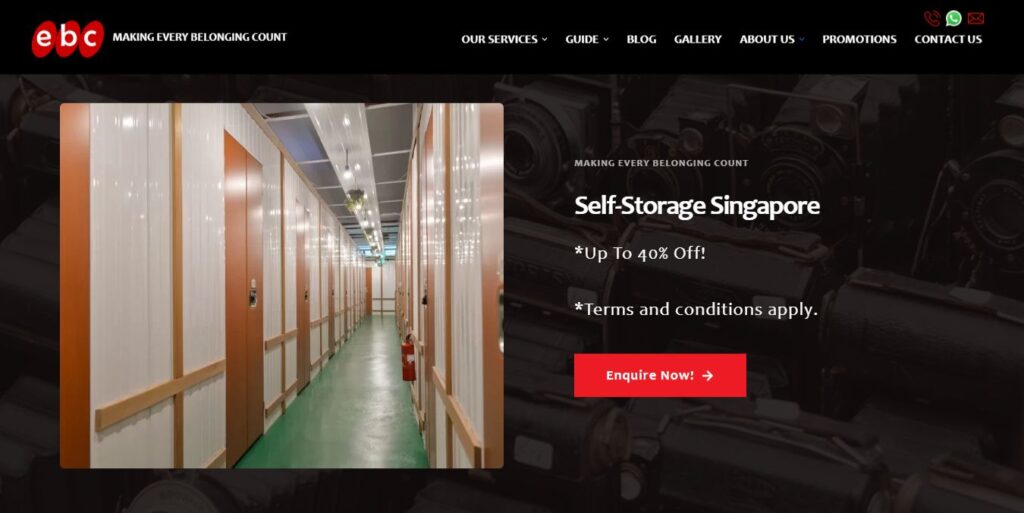1024x513 pixels.
Task: Expand the Our Services dropdown chevron
Action: pos(545,39)
